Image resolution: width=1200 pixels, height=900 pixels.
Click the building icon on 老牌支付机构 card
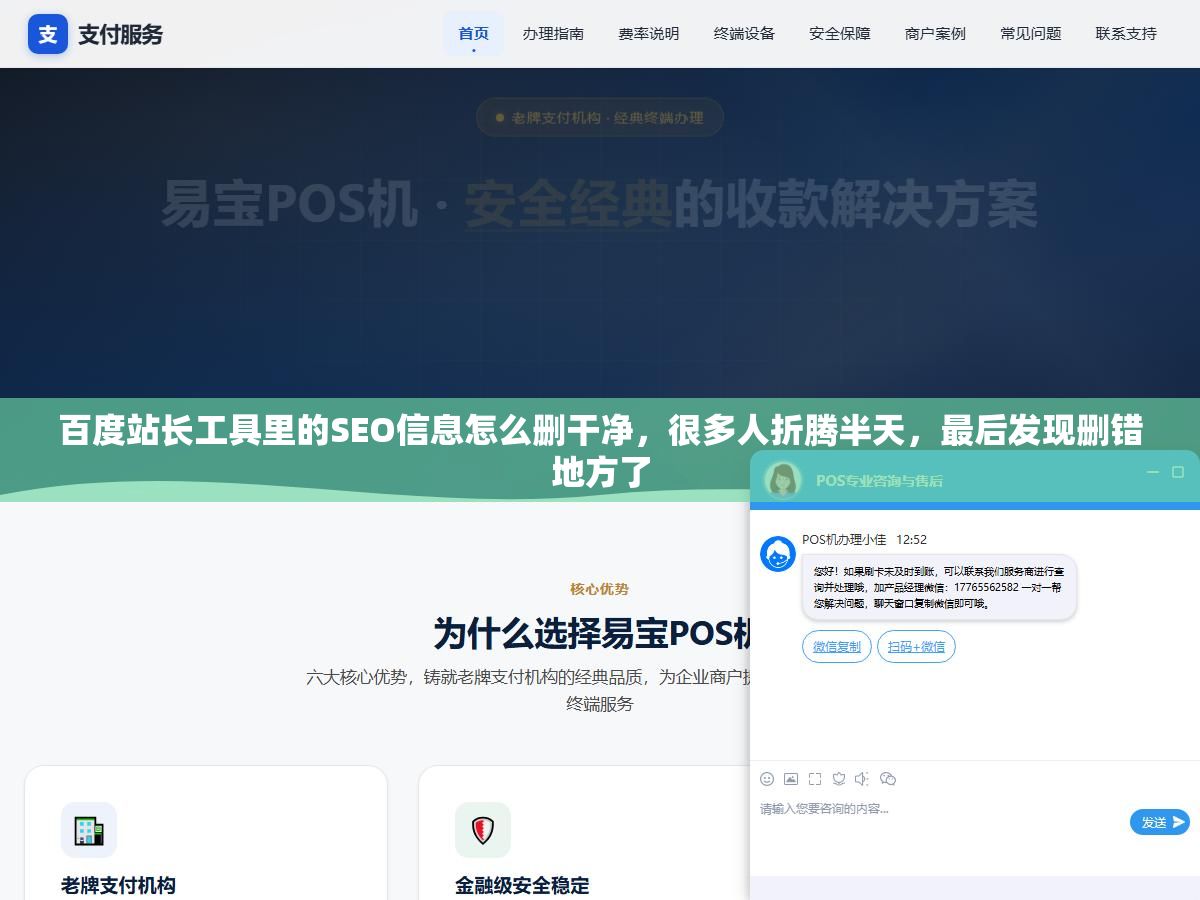(x=89, y=830)
